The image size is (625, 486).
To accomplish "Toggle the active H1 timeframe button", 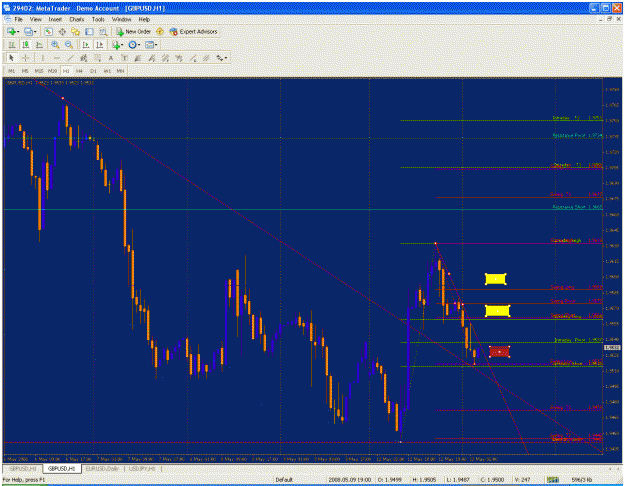I will [66, 71].
